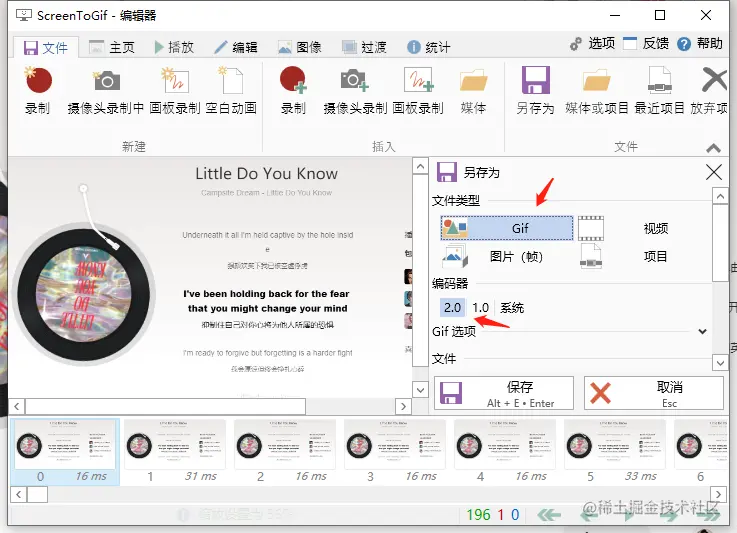The height and width of the screenshot is (533, 737).
Task: Switch to 文件 file tab
Action: click(x=46, y=47)
